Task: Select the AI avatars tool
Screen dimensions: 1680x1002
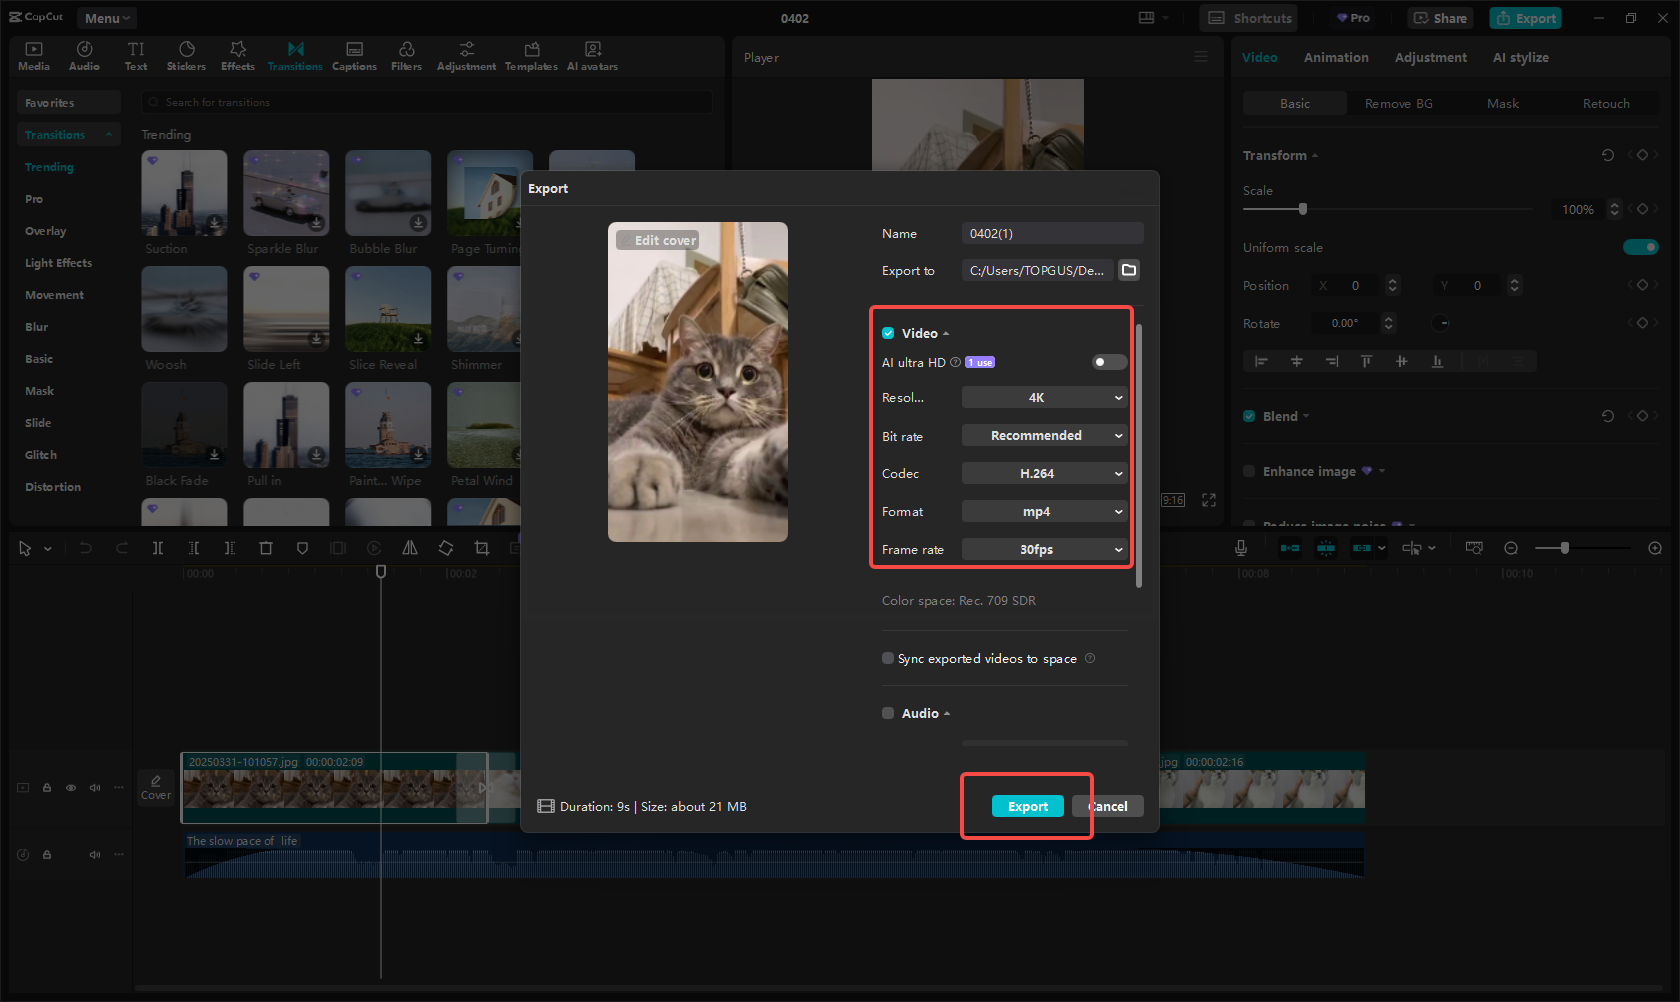Action: point(592,56)
